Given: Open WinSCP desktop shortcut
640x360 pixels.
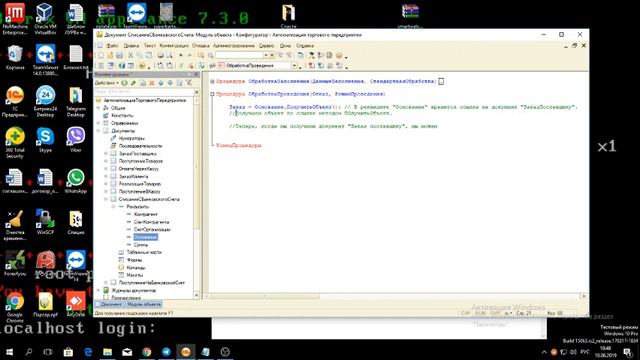Looking at the screenshot, I should [x=45, y=222].
